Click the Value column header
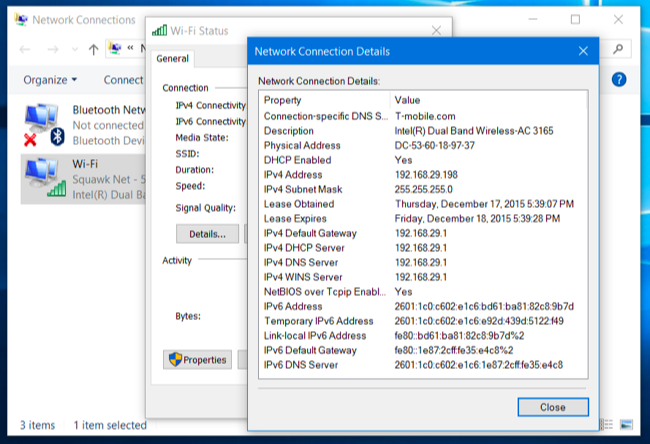 point(489,100)
